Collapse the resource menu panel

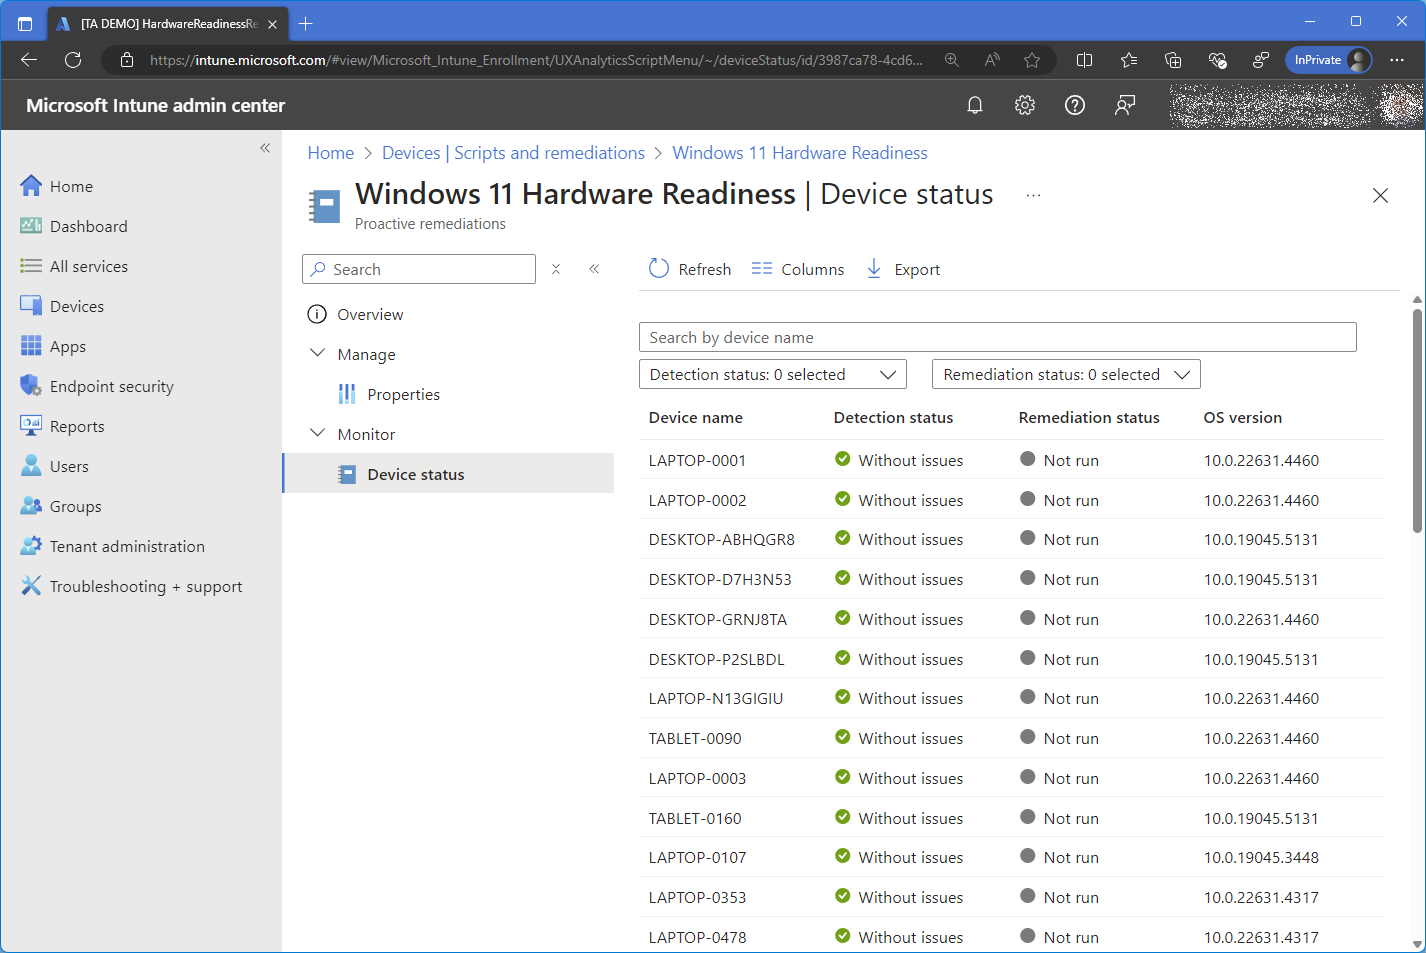(594, 269)
